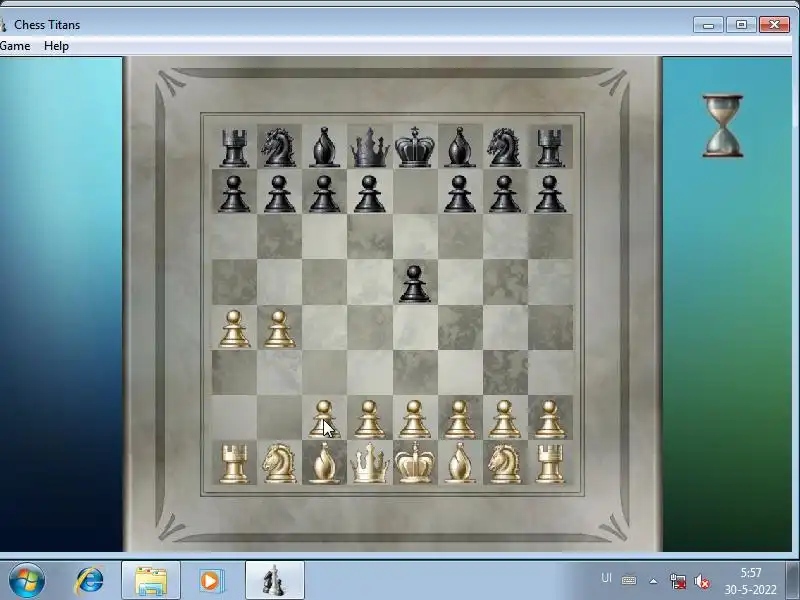
Task: Click the black pawn on f7
Action: pos(460,194)
